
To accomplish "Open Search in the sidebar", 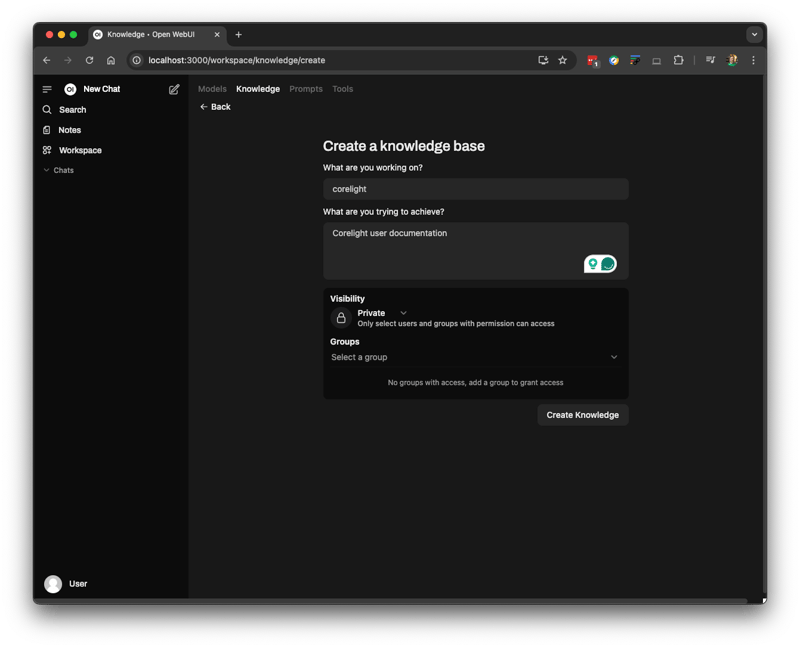I will pos(72,110).
